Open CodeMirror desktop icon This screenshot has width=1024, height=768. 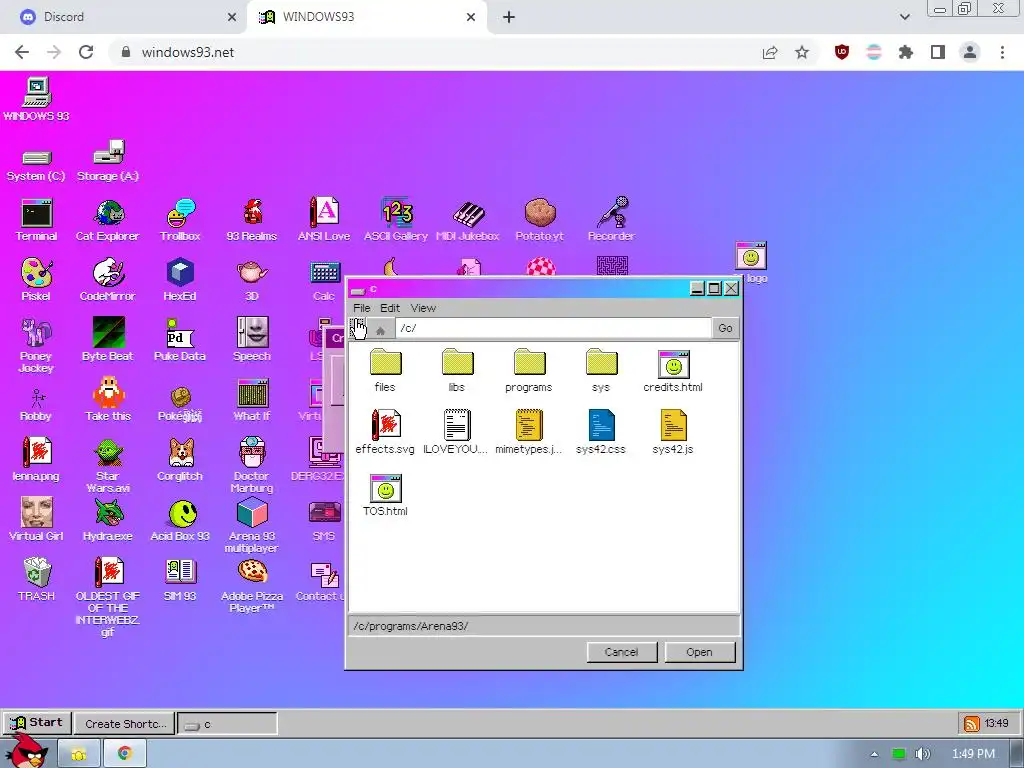point(108,280)
